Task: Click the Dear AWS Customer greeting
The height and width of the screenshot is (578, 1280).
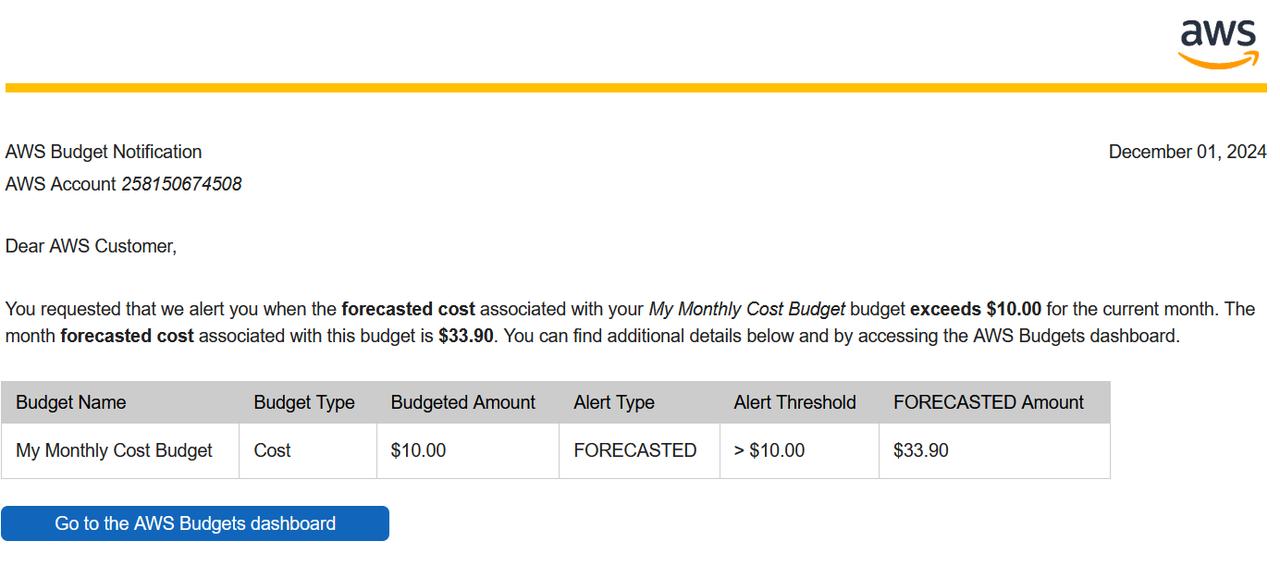Action: coord(91,246)
